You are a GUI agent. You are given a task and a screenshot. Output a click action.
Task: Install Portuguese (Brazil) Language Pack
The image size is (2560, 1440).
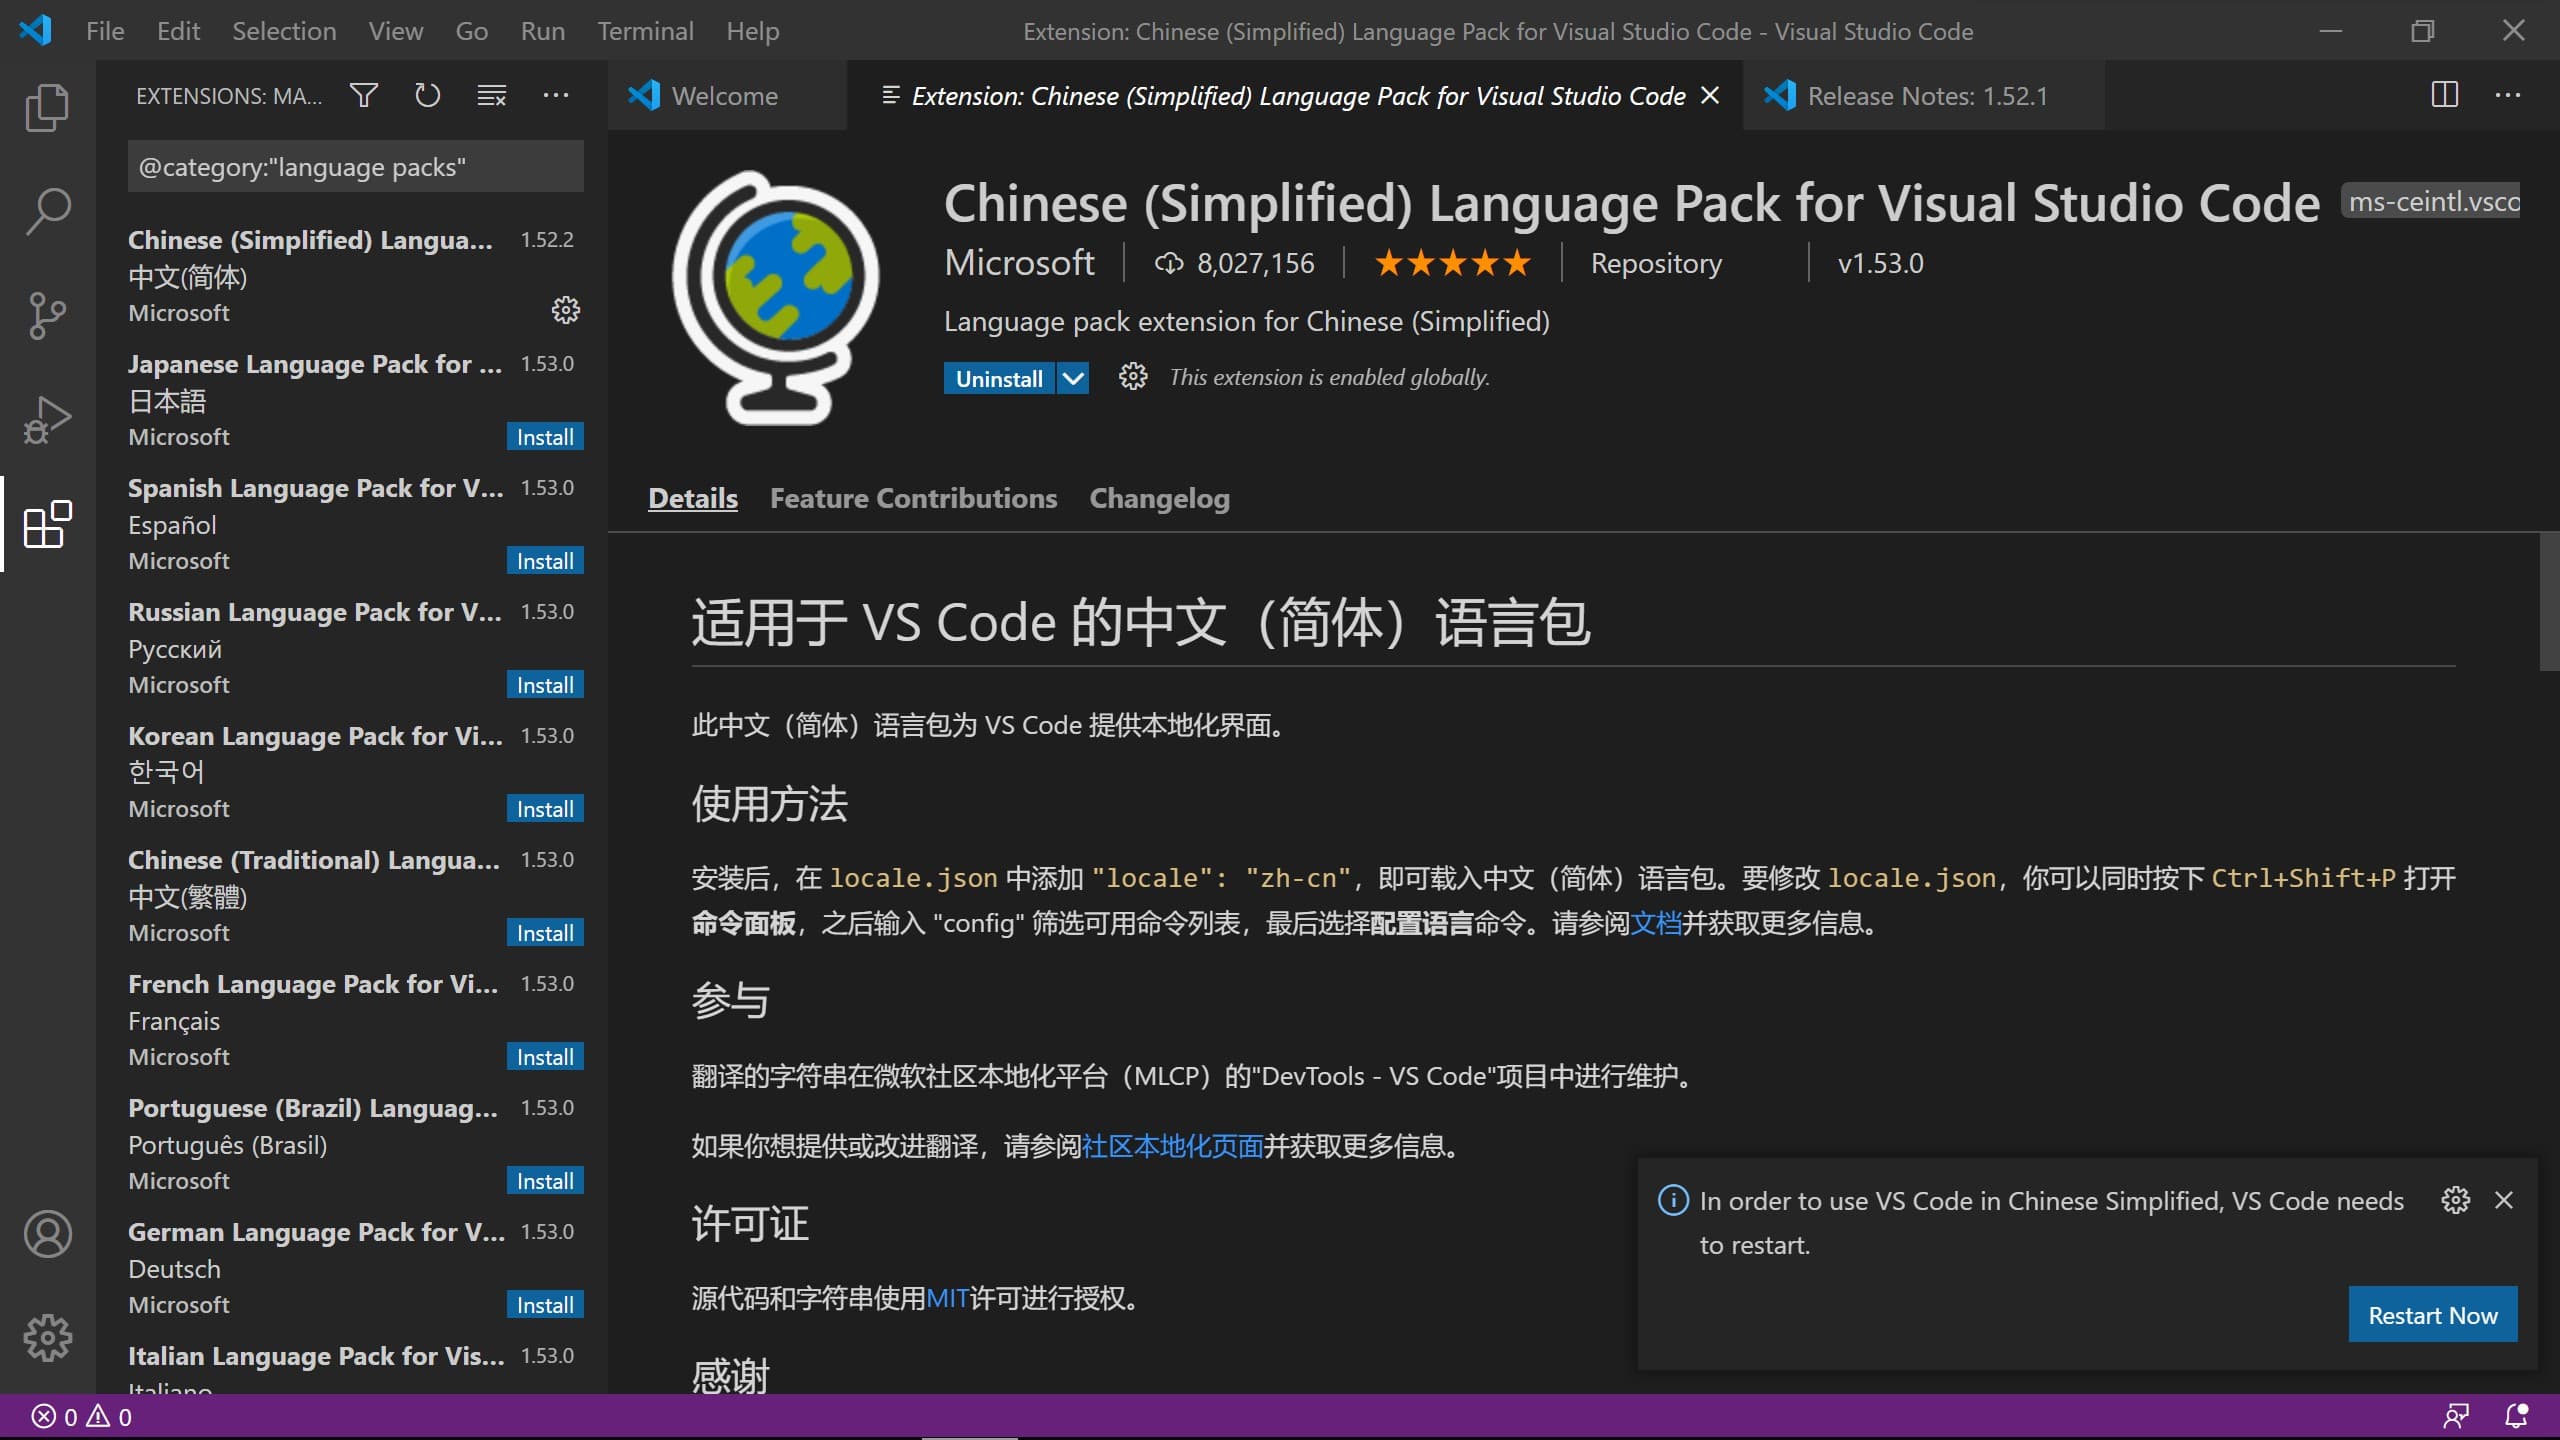545,1181
